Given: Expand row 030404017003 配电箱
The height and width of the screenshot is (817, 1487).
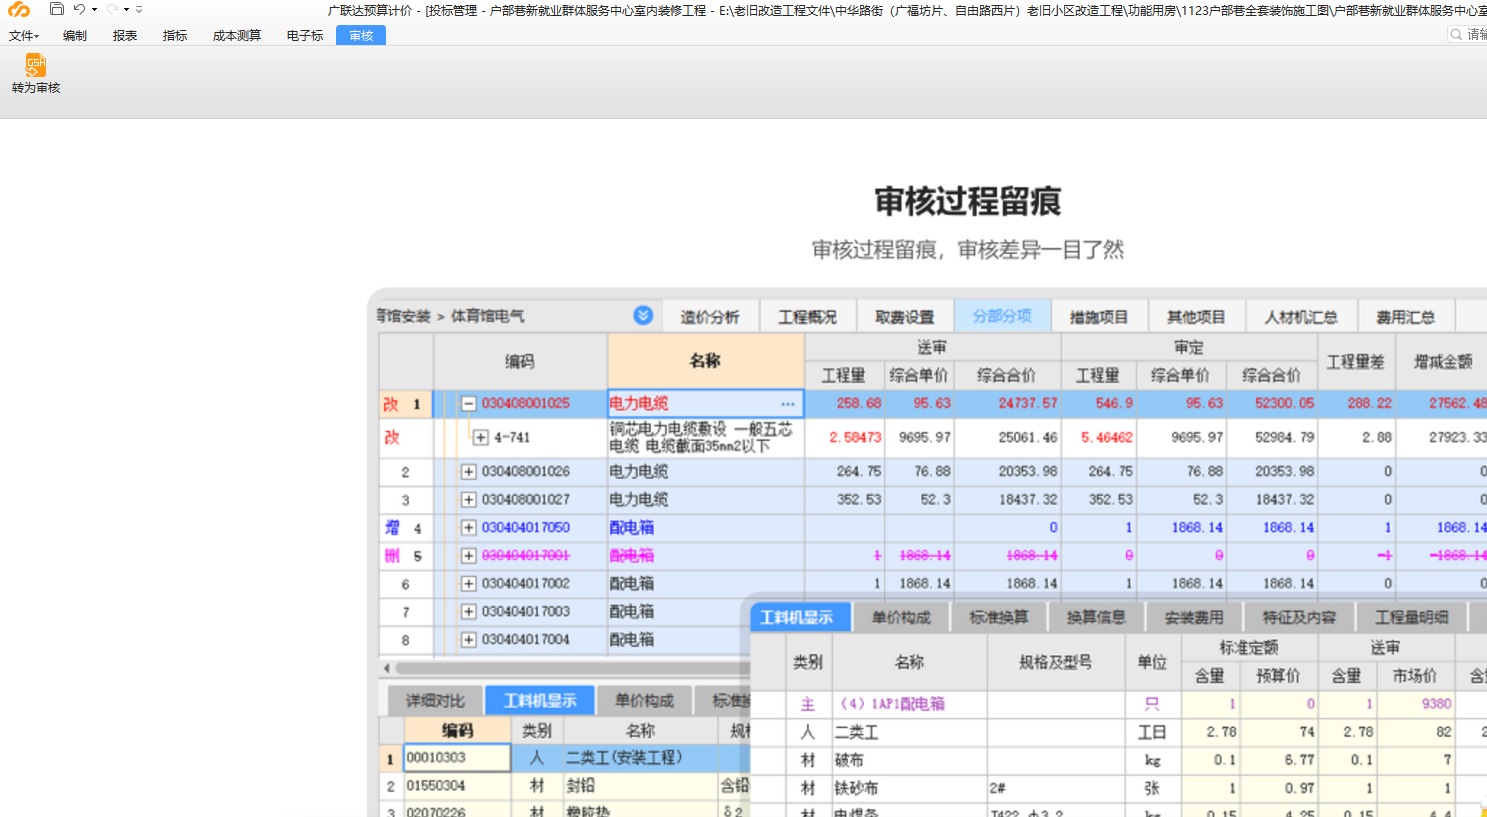Looking at the screenshot, I should click(x=468, y=612).
